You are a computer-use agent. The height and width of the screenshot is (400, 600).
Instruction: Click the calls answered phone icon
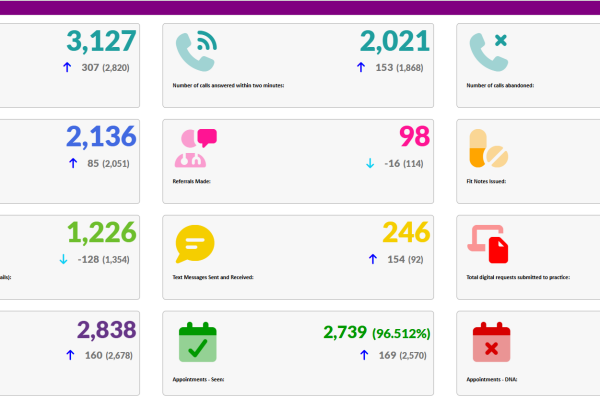(196, 51)
